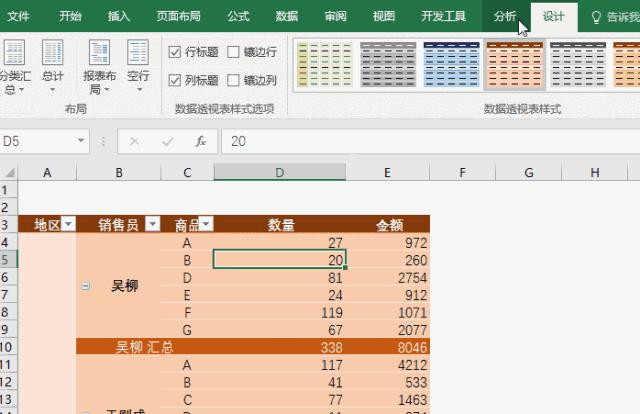Screen dimensions: 640x414
Task: Select column A header
Action: pyautogui.click(x=47, y=173)
